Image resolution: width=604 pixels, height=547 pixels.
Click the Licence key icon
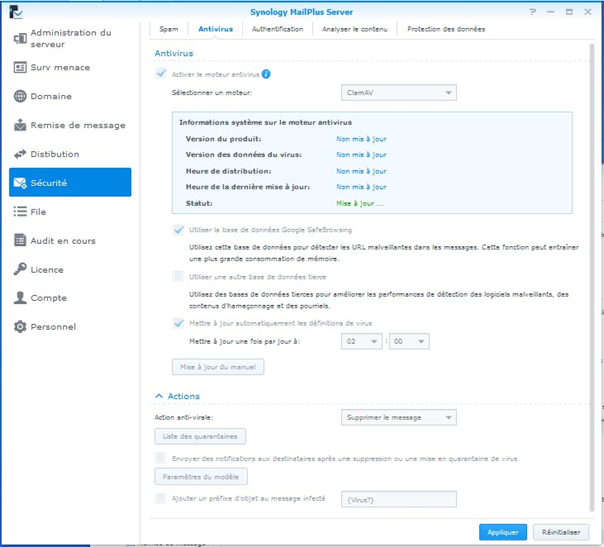click(x=20, y=270)
